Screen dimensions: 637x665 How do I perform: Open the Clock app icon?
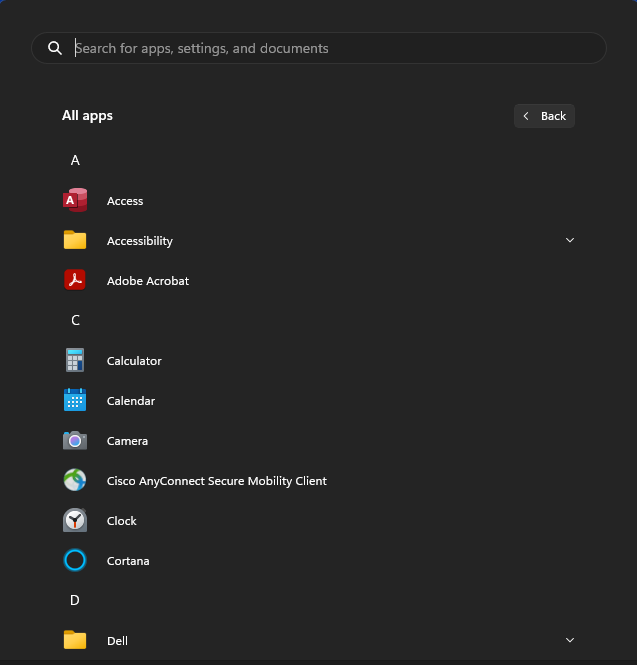point(75,520)
